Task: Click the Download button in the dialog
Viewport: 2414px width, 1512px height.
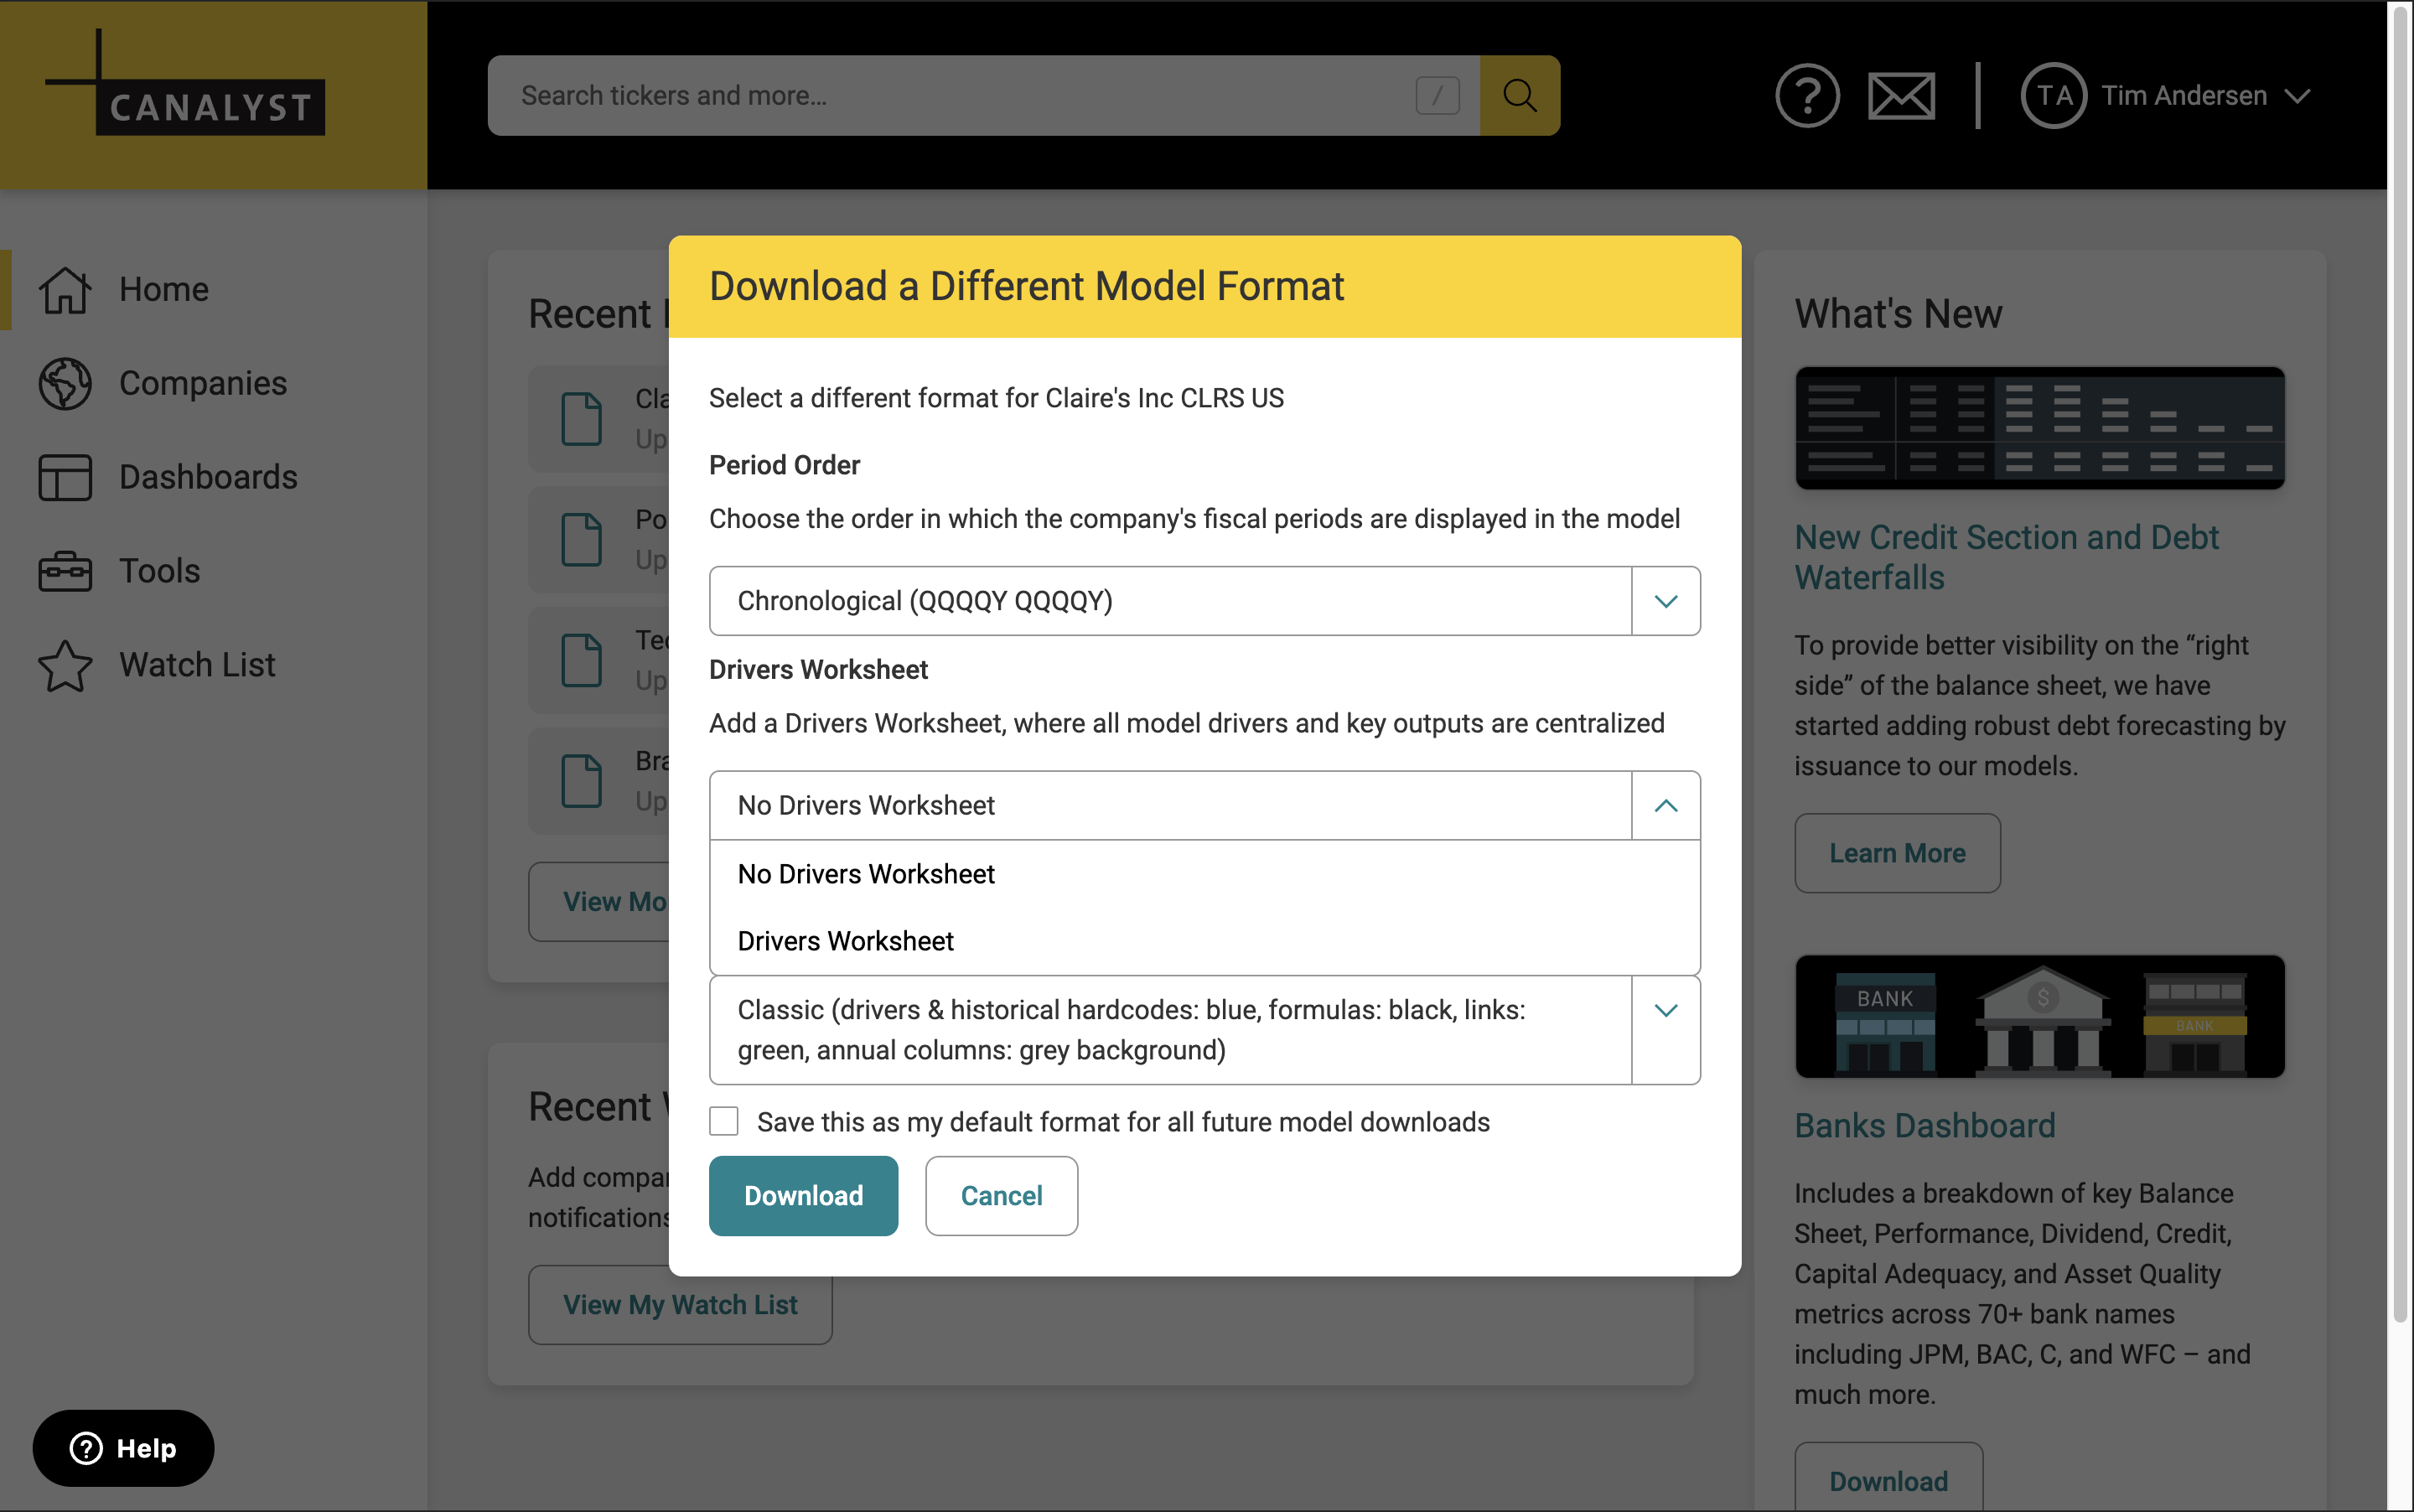Action: [x=803, y=1195]
